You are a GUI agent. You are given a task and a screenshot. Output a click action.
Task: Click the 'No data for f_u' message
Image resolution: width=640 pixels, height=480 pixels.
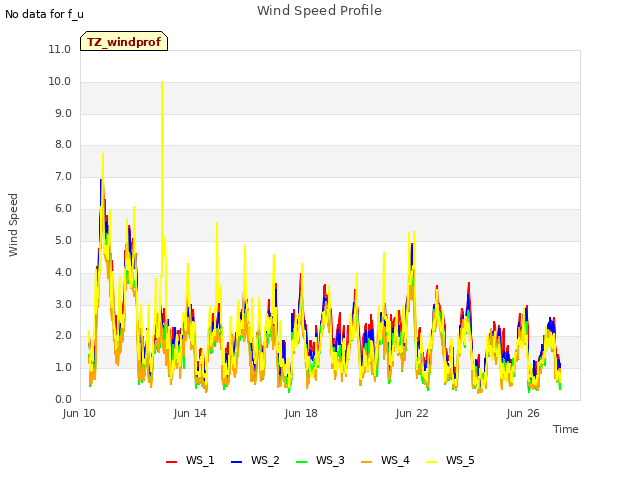pos(44,14)
